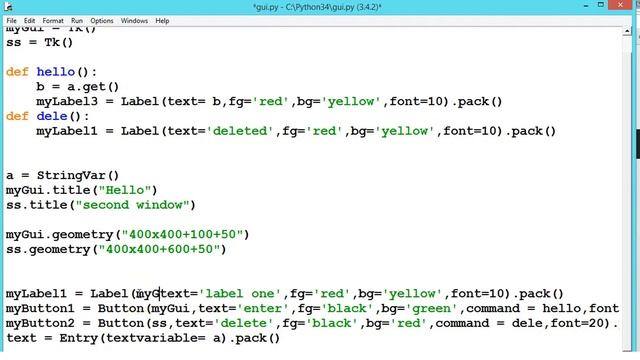Minimize the gui.py window
The image size is (640, 360).
586,5
